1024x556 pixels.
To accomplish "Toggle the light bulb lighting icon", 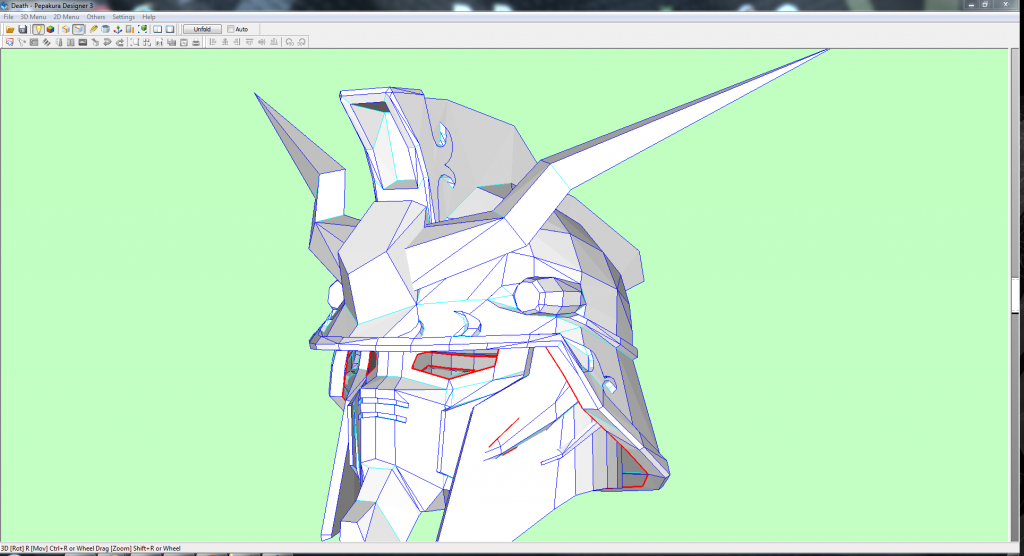I will click(38, 29).
